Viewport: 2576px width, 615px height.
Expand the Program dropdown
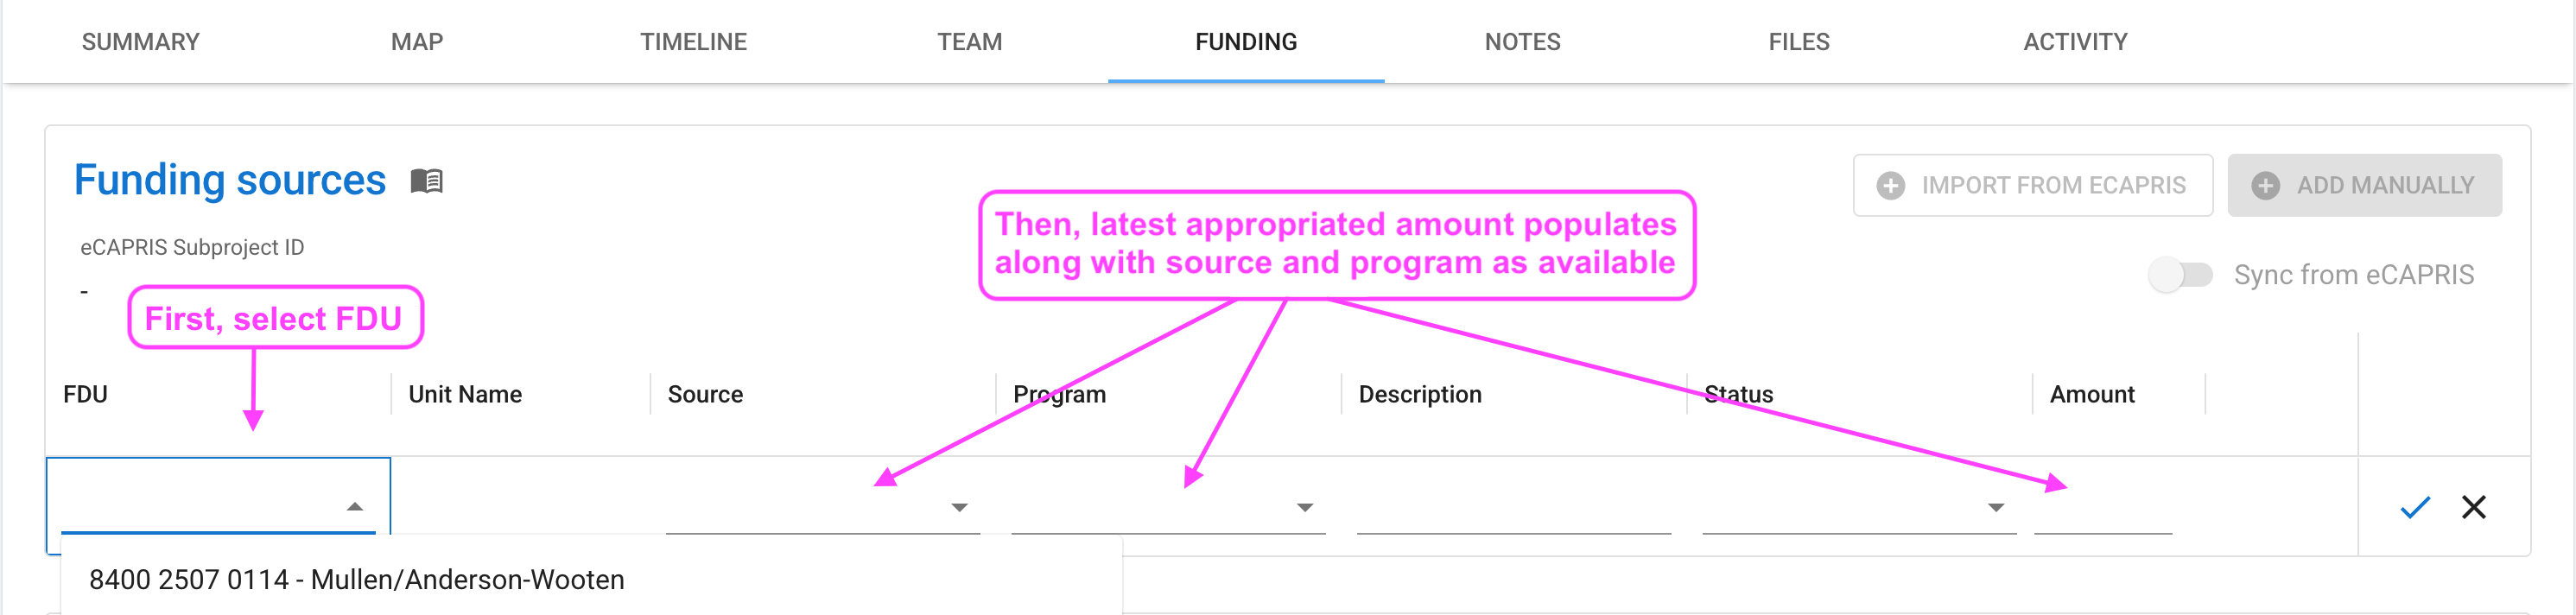(1304, 507)
